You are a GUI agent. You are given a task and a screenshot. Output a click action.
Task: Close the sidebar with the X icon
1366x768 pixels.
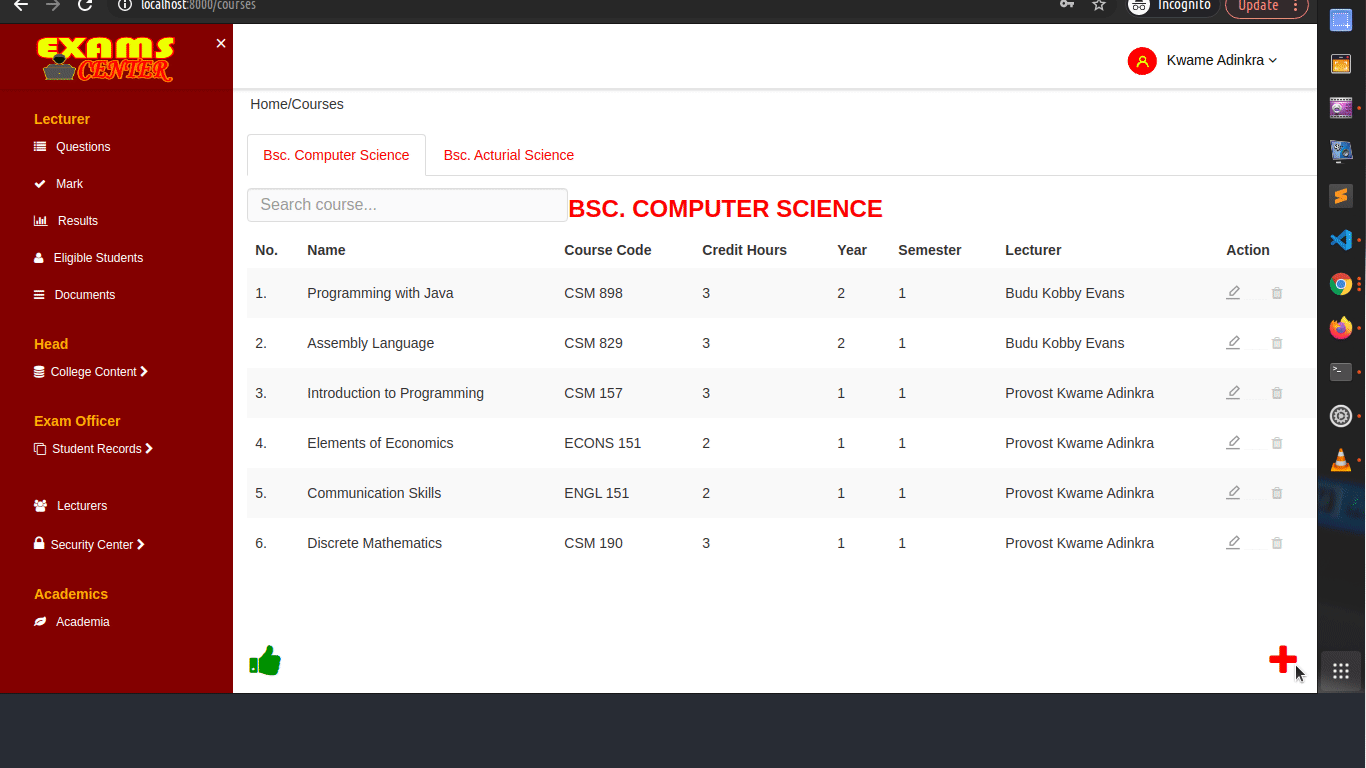(221, 43)
